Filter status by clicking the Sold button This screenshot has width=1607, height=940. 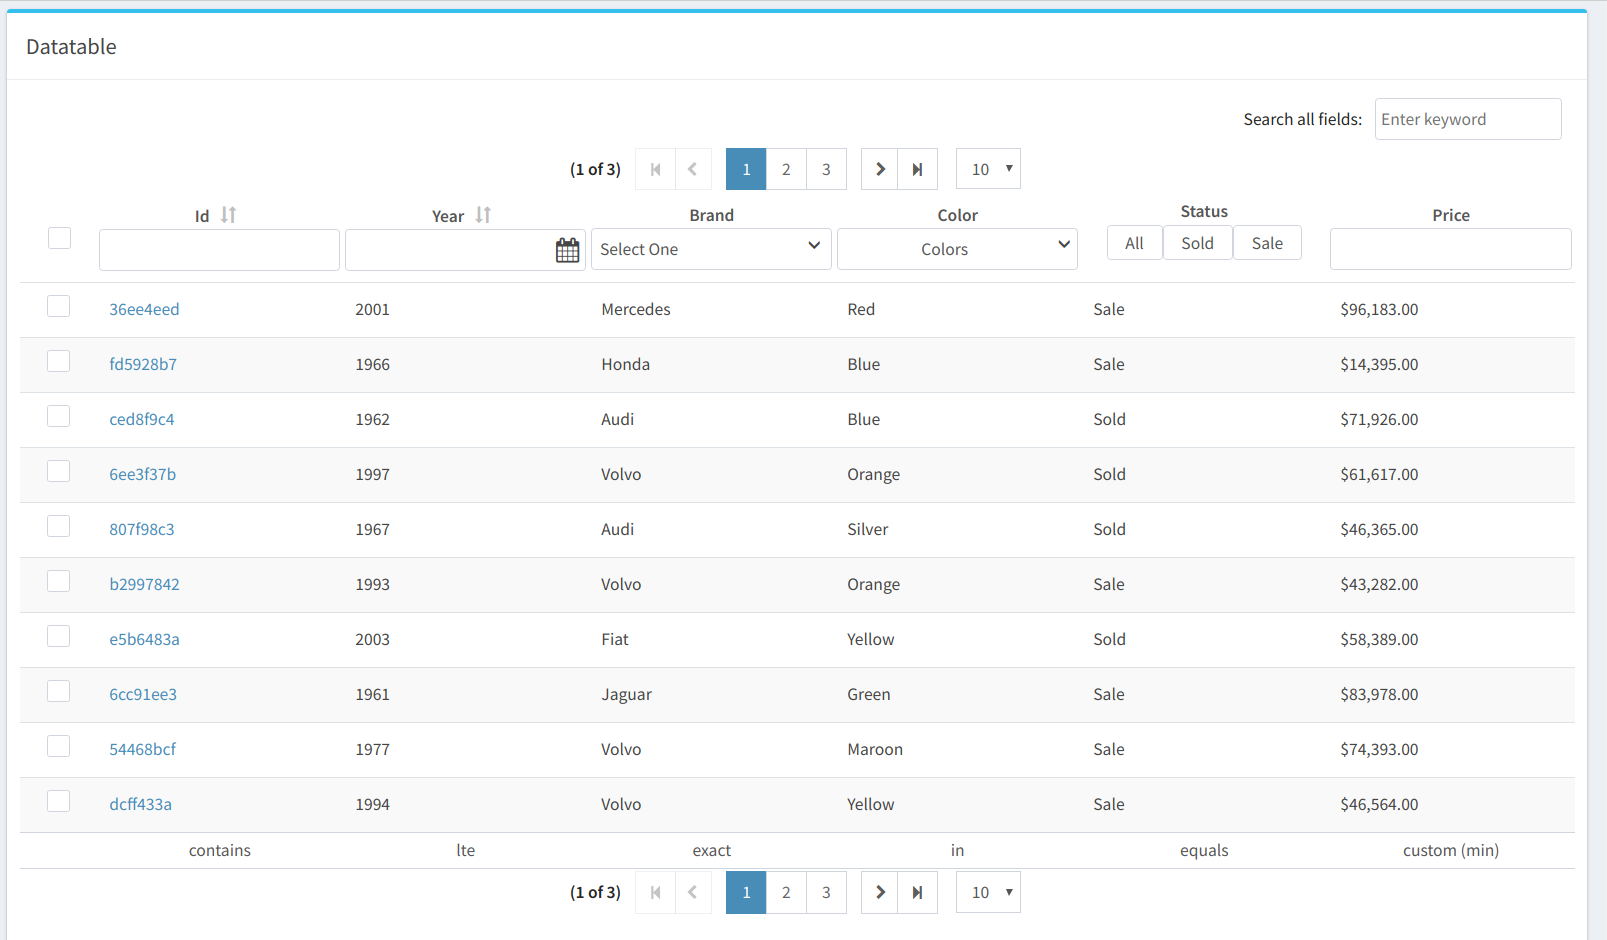click(x=1197, y=242)
